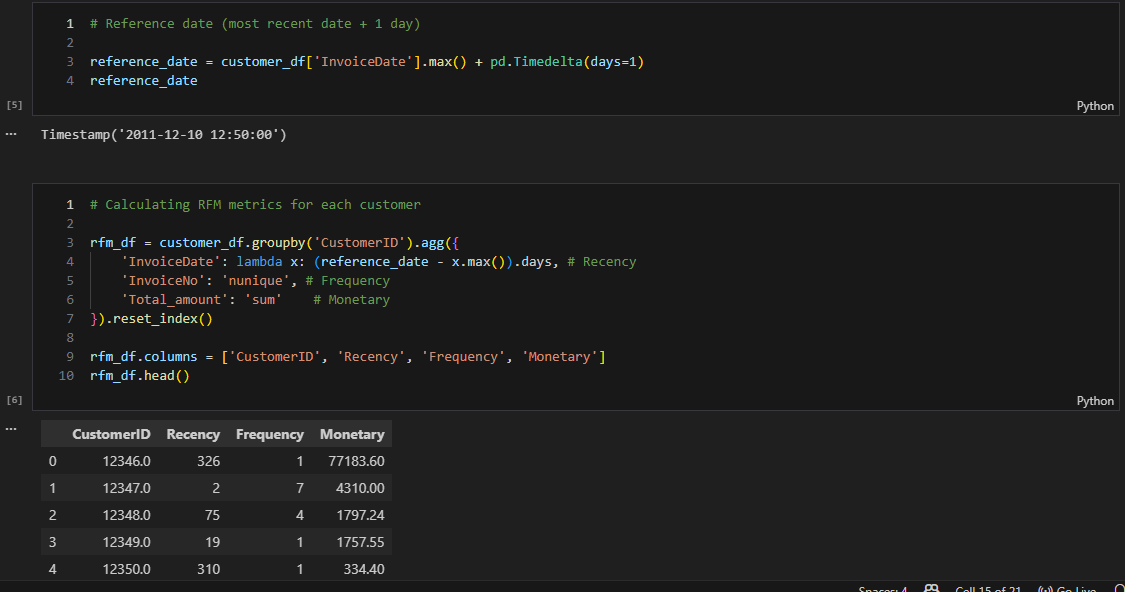Click execution count [5] beside the first cell

tap(14, 103)
